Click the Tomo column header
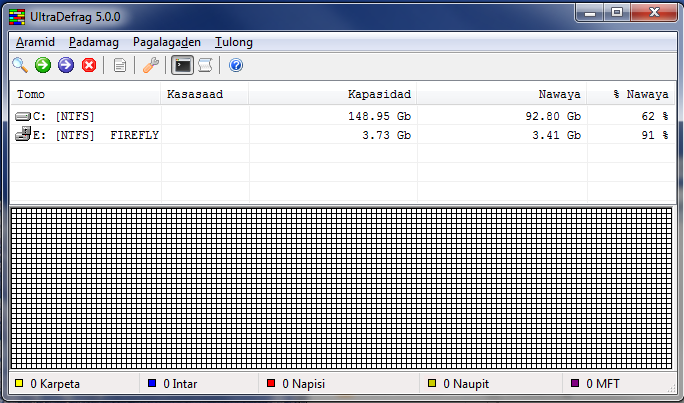This screenshot has width=684, height=403. pyautogui.click(x=86, y=94)
